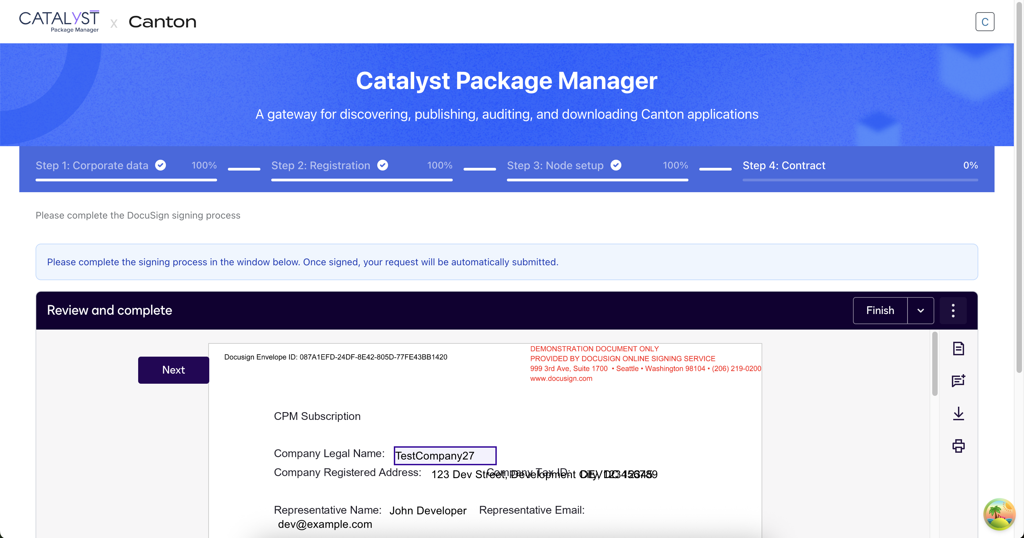Screen dimensions: 1024x538
Task: Open the www.docusign.com link
Action: point(561,379)
